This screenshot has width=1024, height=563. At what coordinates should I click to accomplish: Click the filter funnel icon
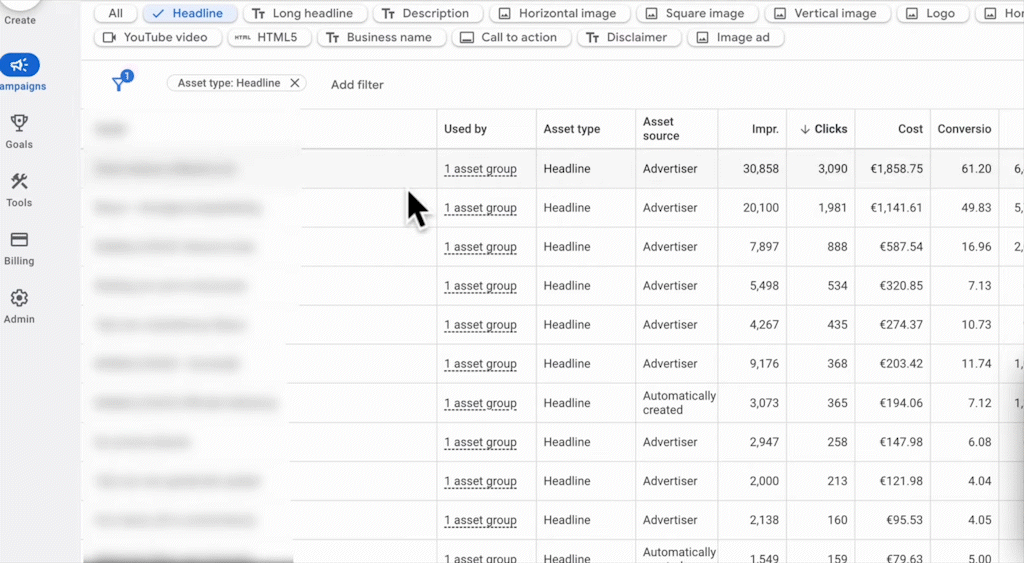(x=120, y=84)
